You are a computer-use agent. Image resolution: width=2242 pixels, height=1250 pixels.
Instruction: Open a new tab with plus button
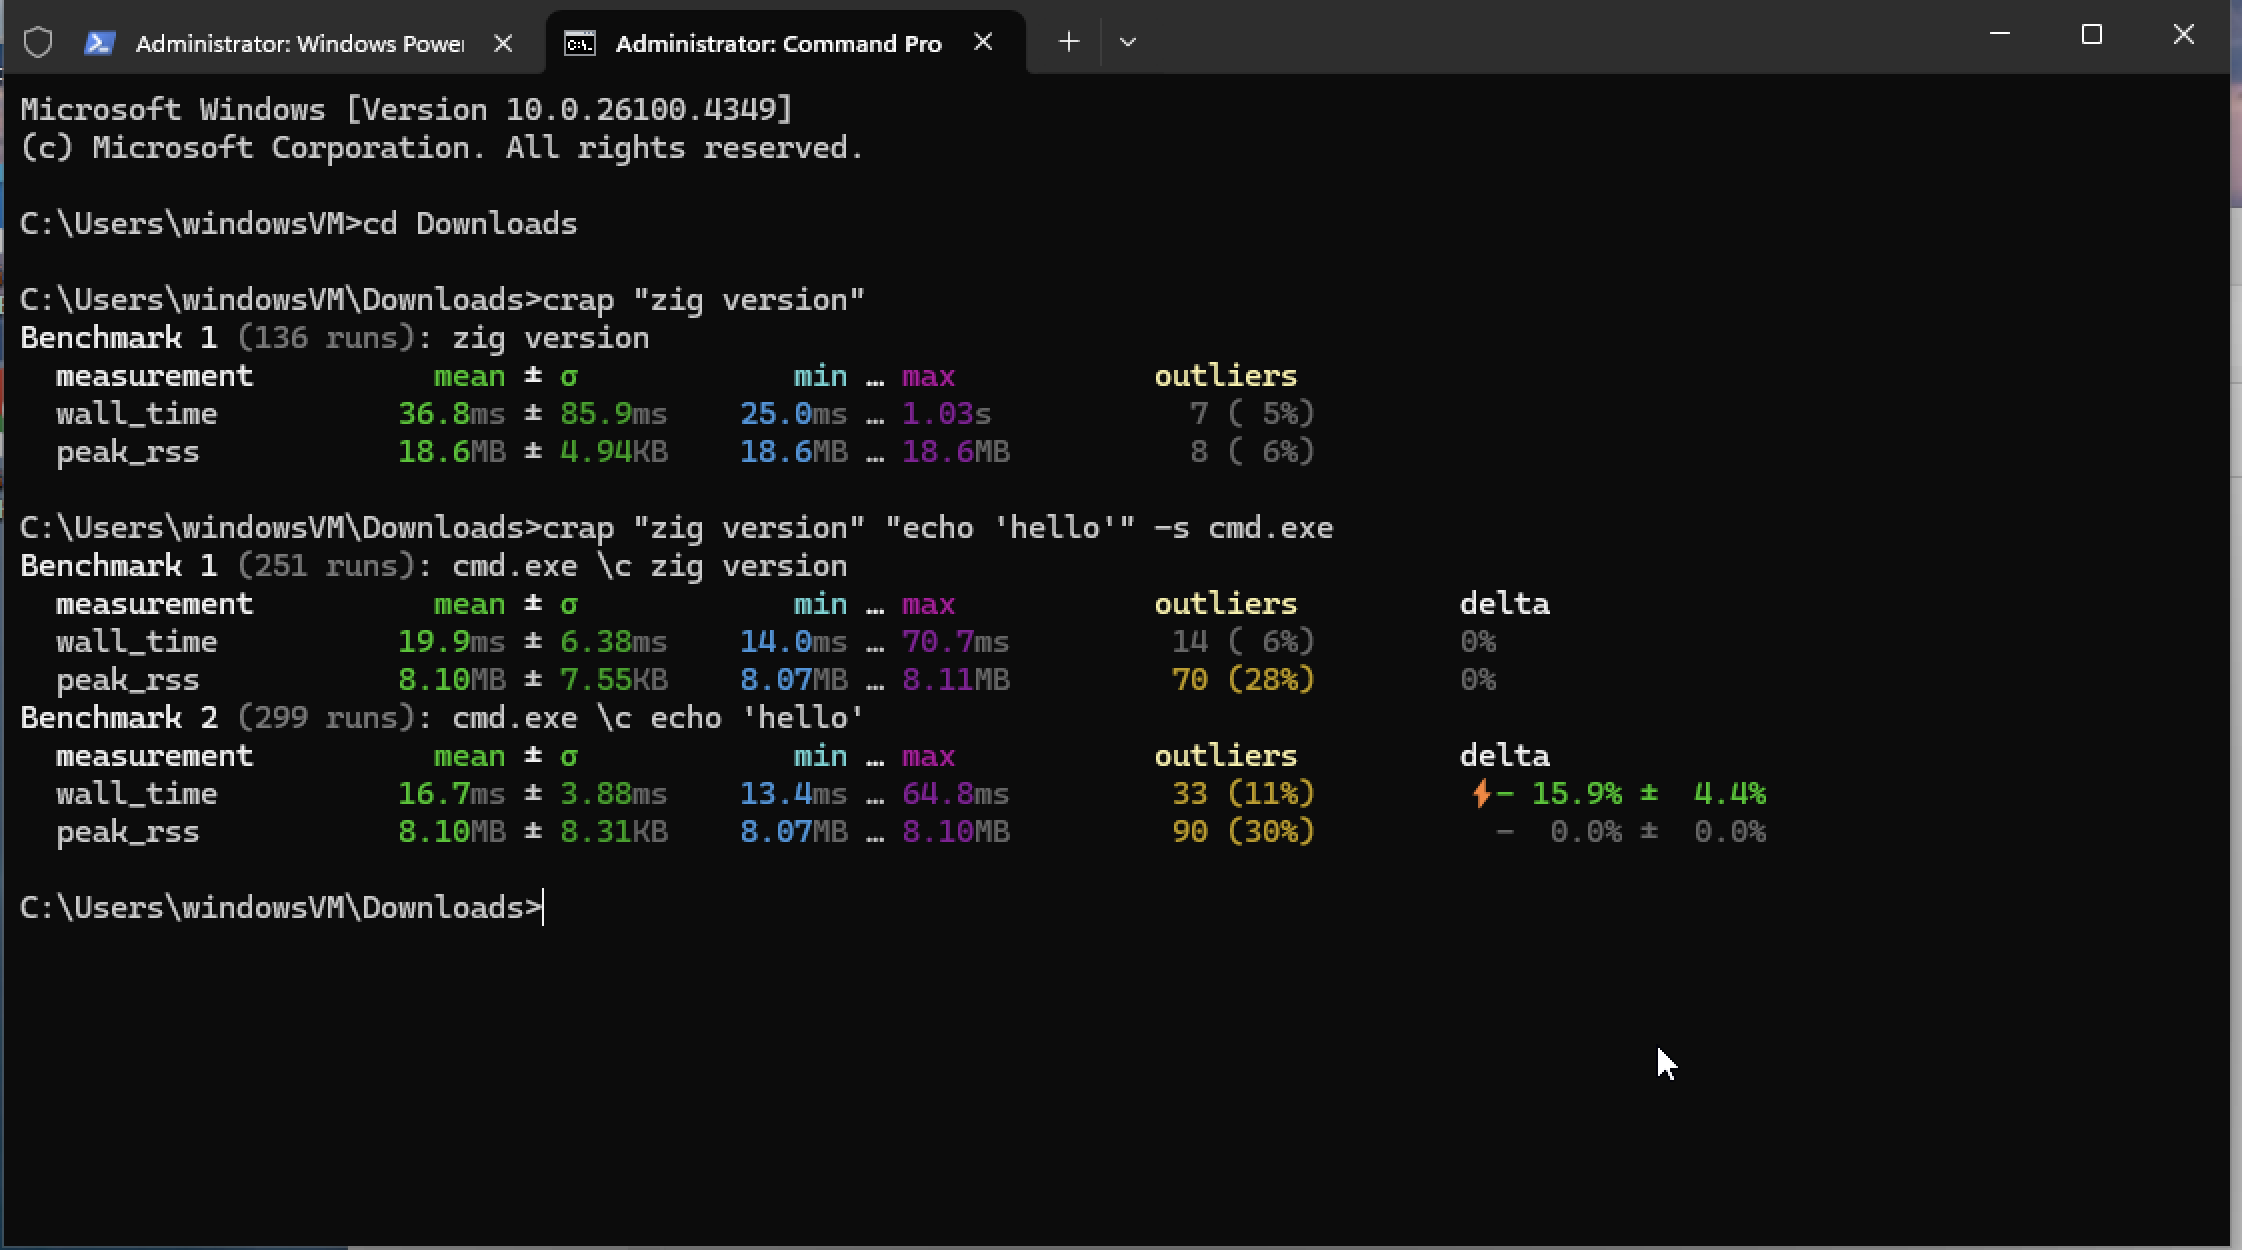pyautogui.click(x=1069, y=42)
